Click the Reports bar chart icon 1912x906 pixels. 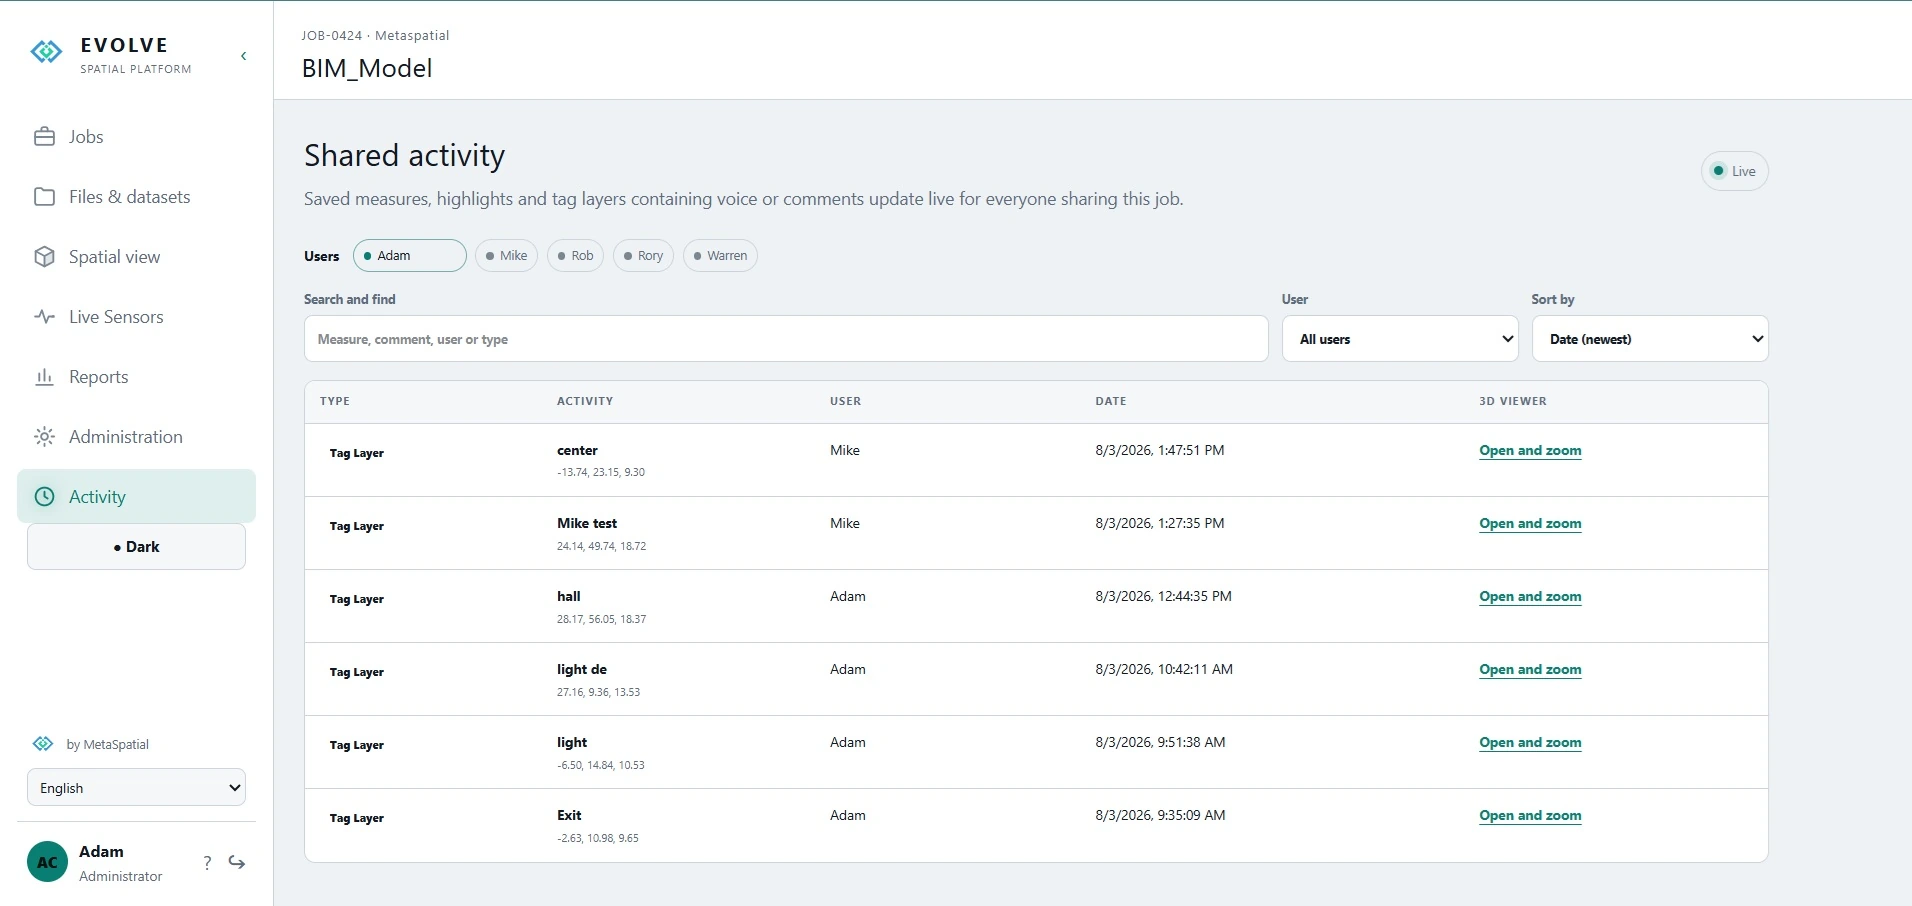click(x=44, y=377)
